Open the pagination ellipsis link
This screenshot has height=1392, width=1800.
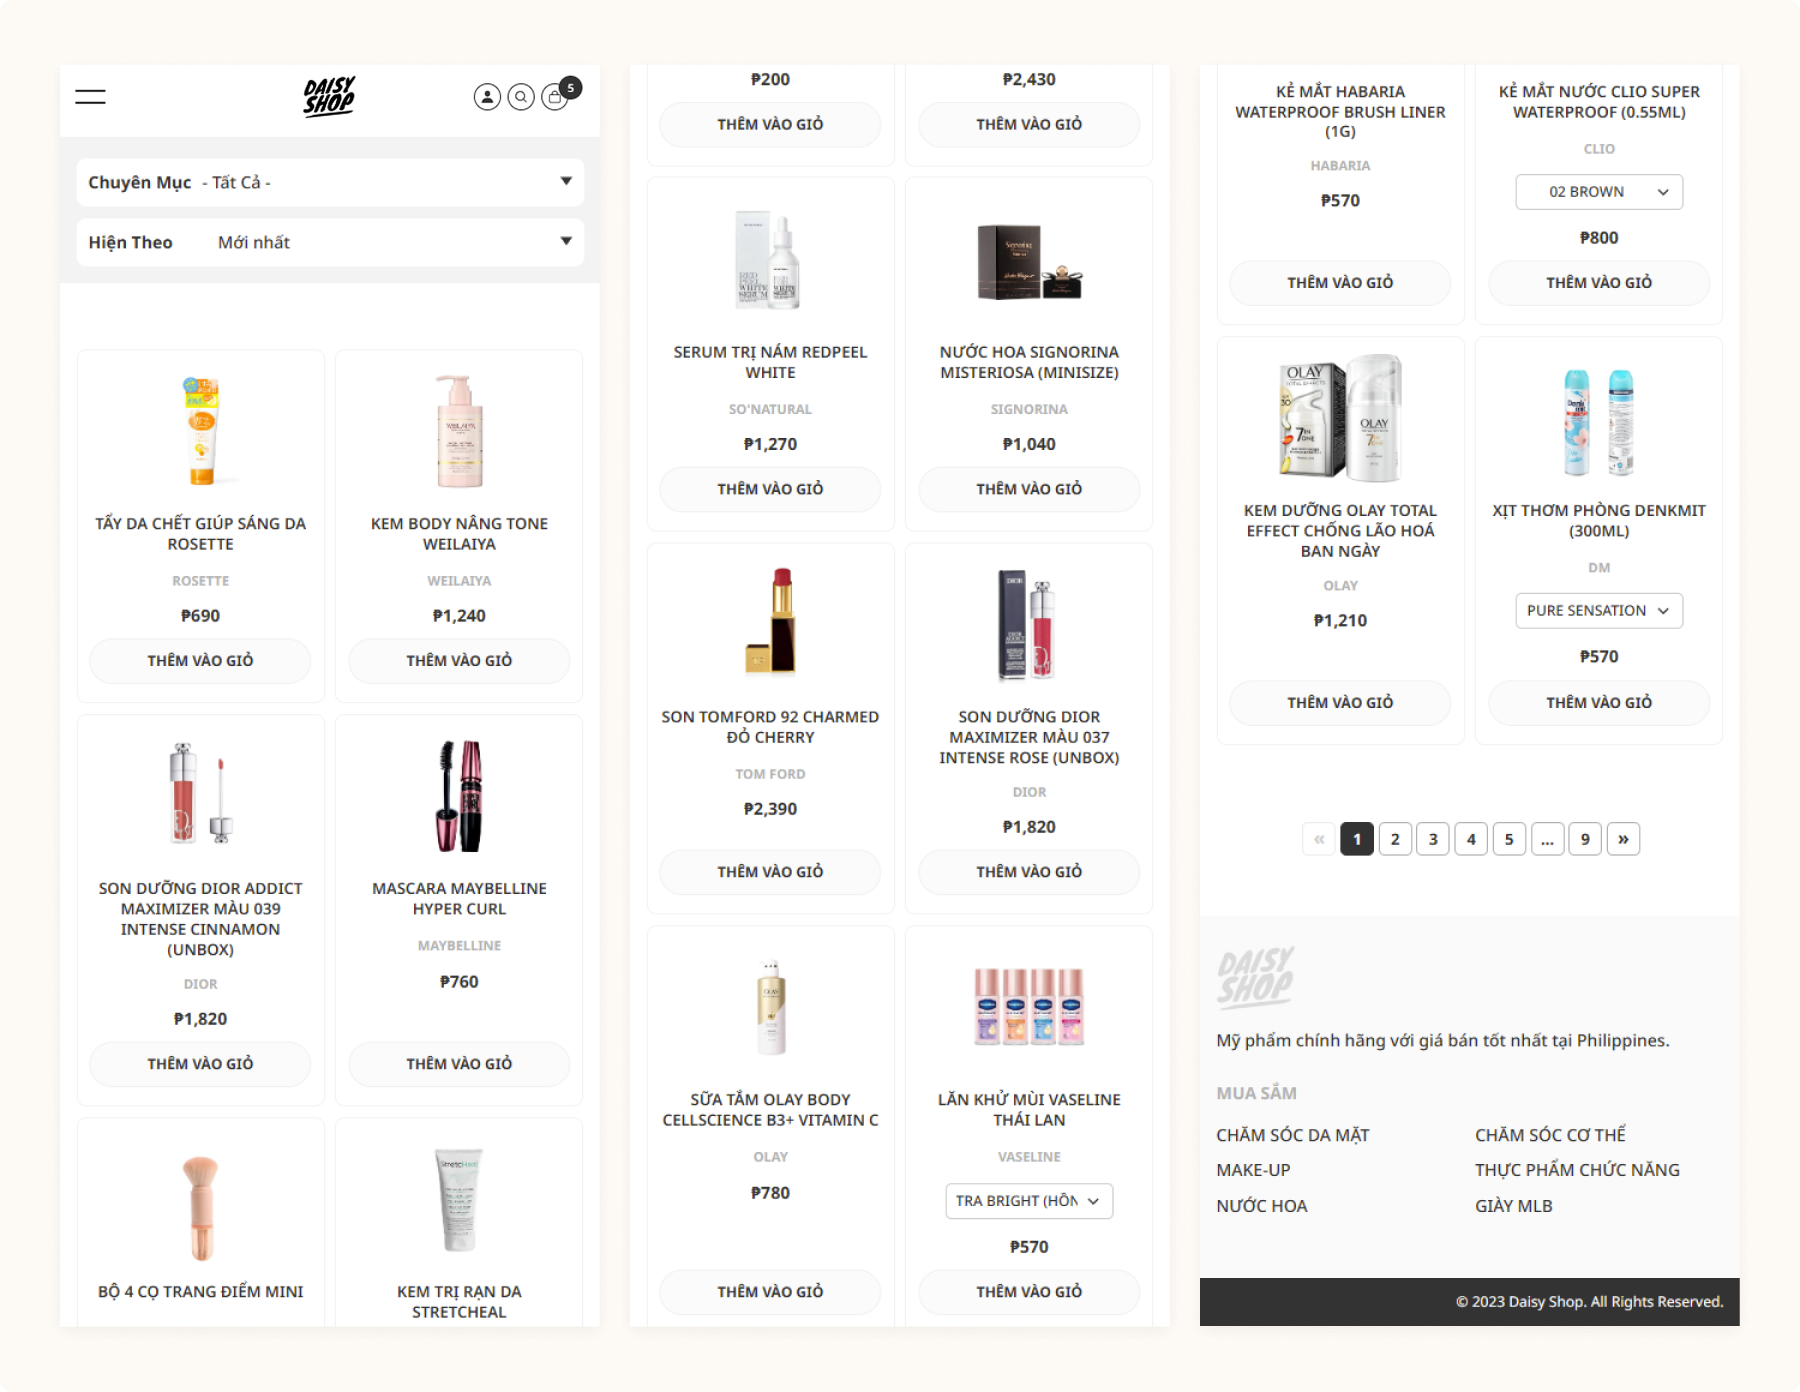click(x=1547, y=839)
